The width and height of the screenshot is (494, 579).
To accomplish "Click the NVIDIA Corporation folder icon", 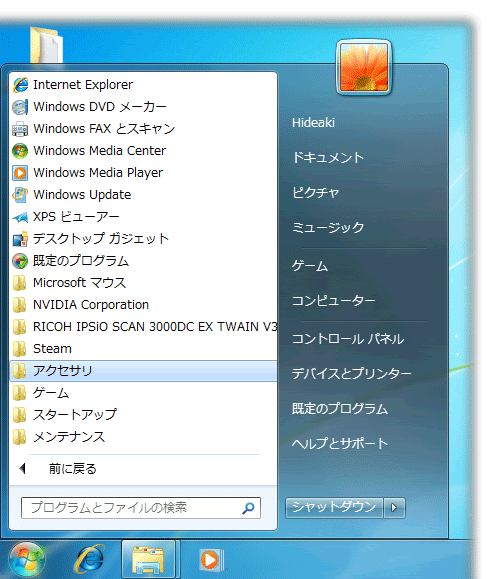I will point(19,305).
